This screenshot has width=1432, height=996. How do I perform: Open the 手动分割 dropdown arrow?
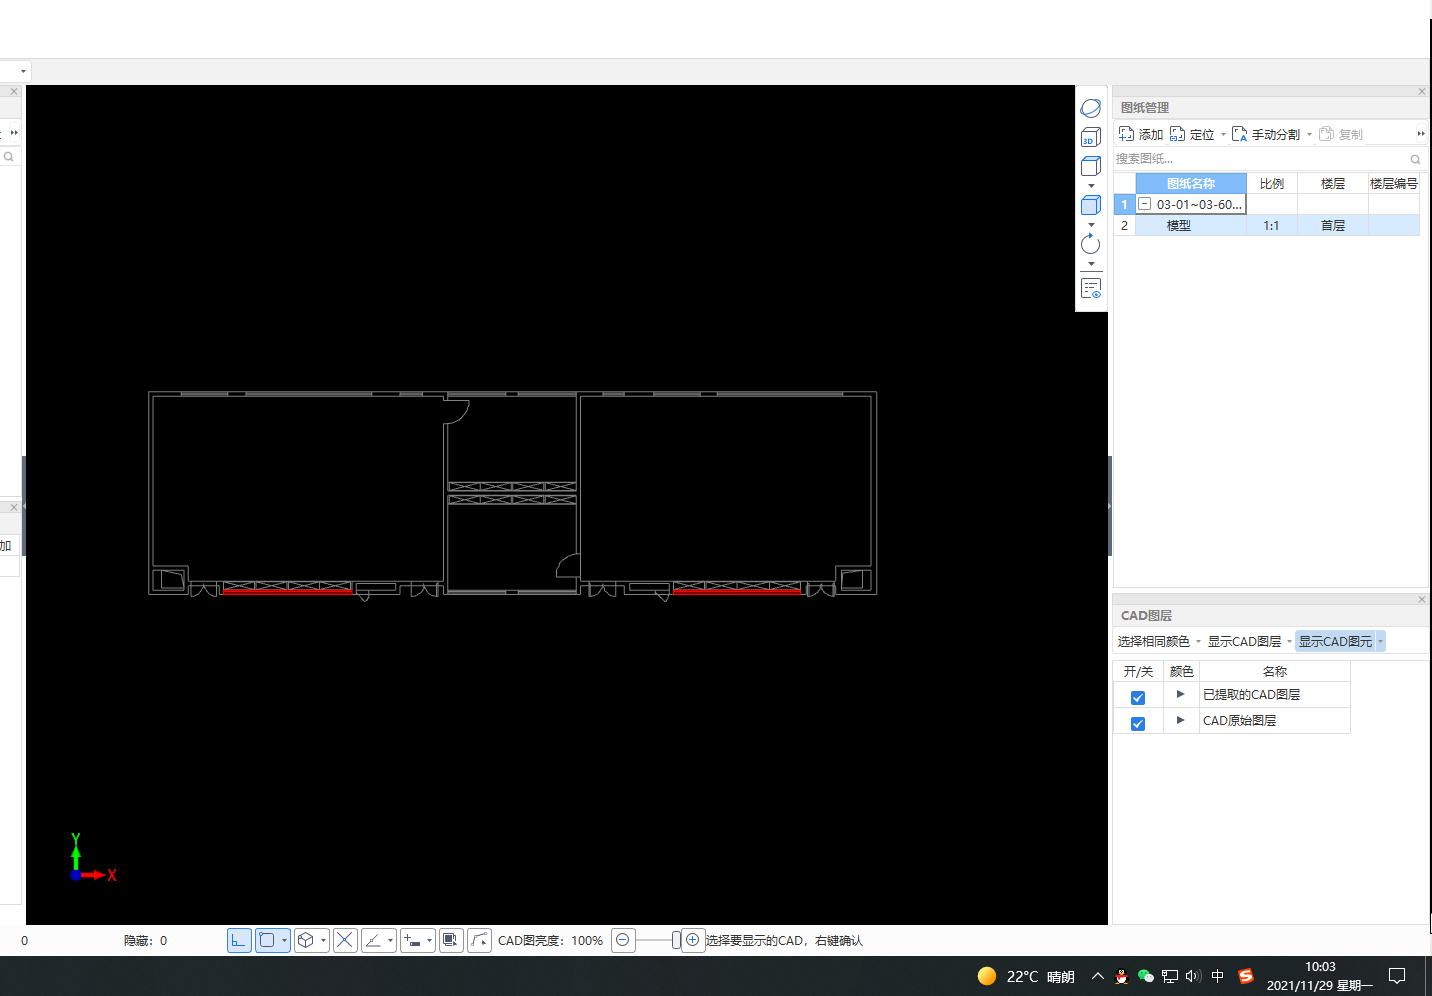[1309, 134]
